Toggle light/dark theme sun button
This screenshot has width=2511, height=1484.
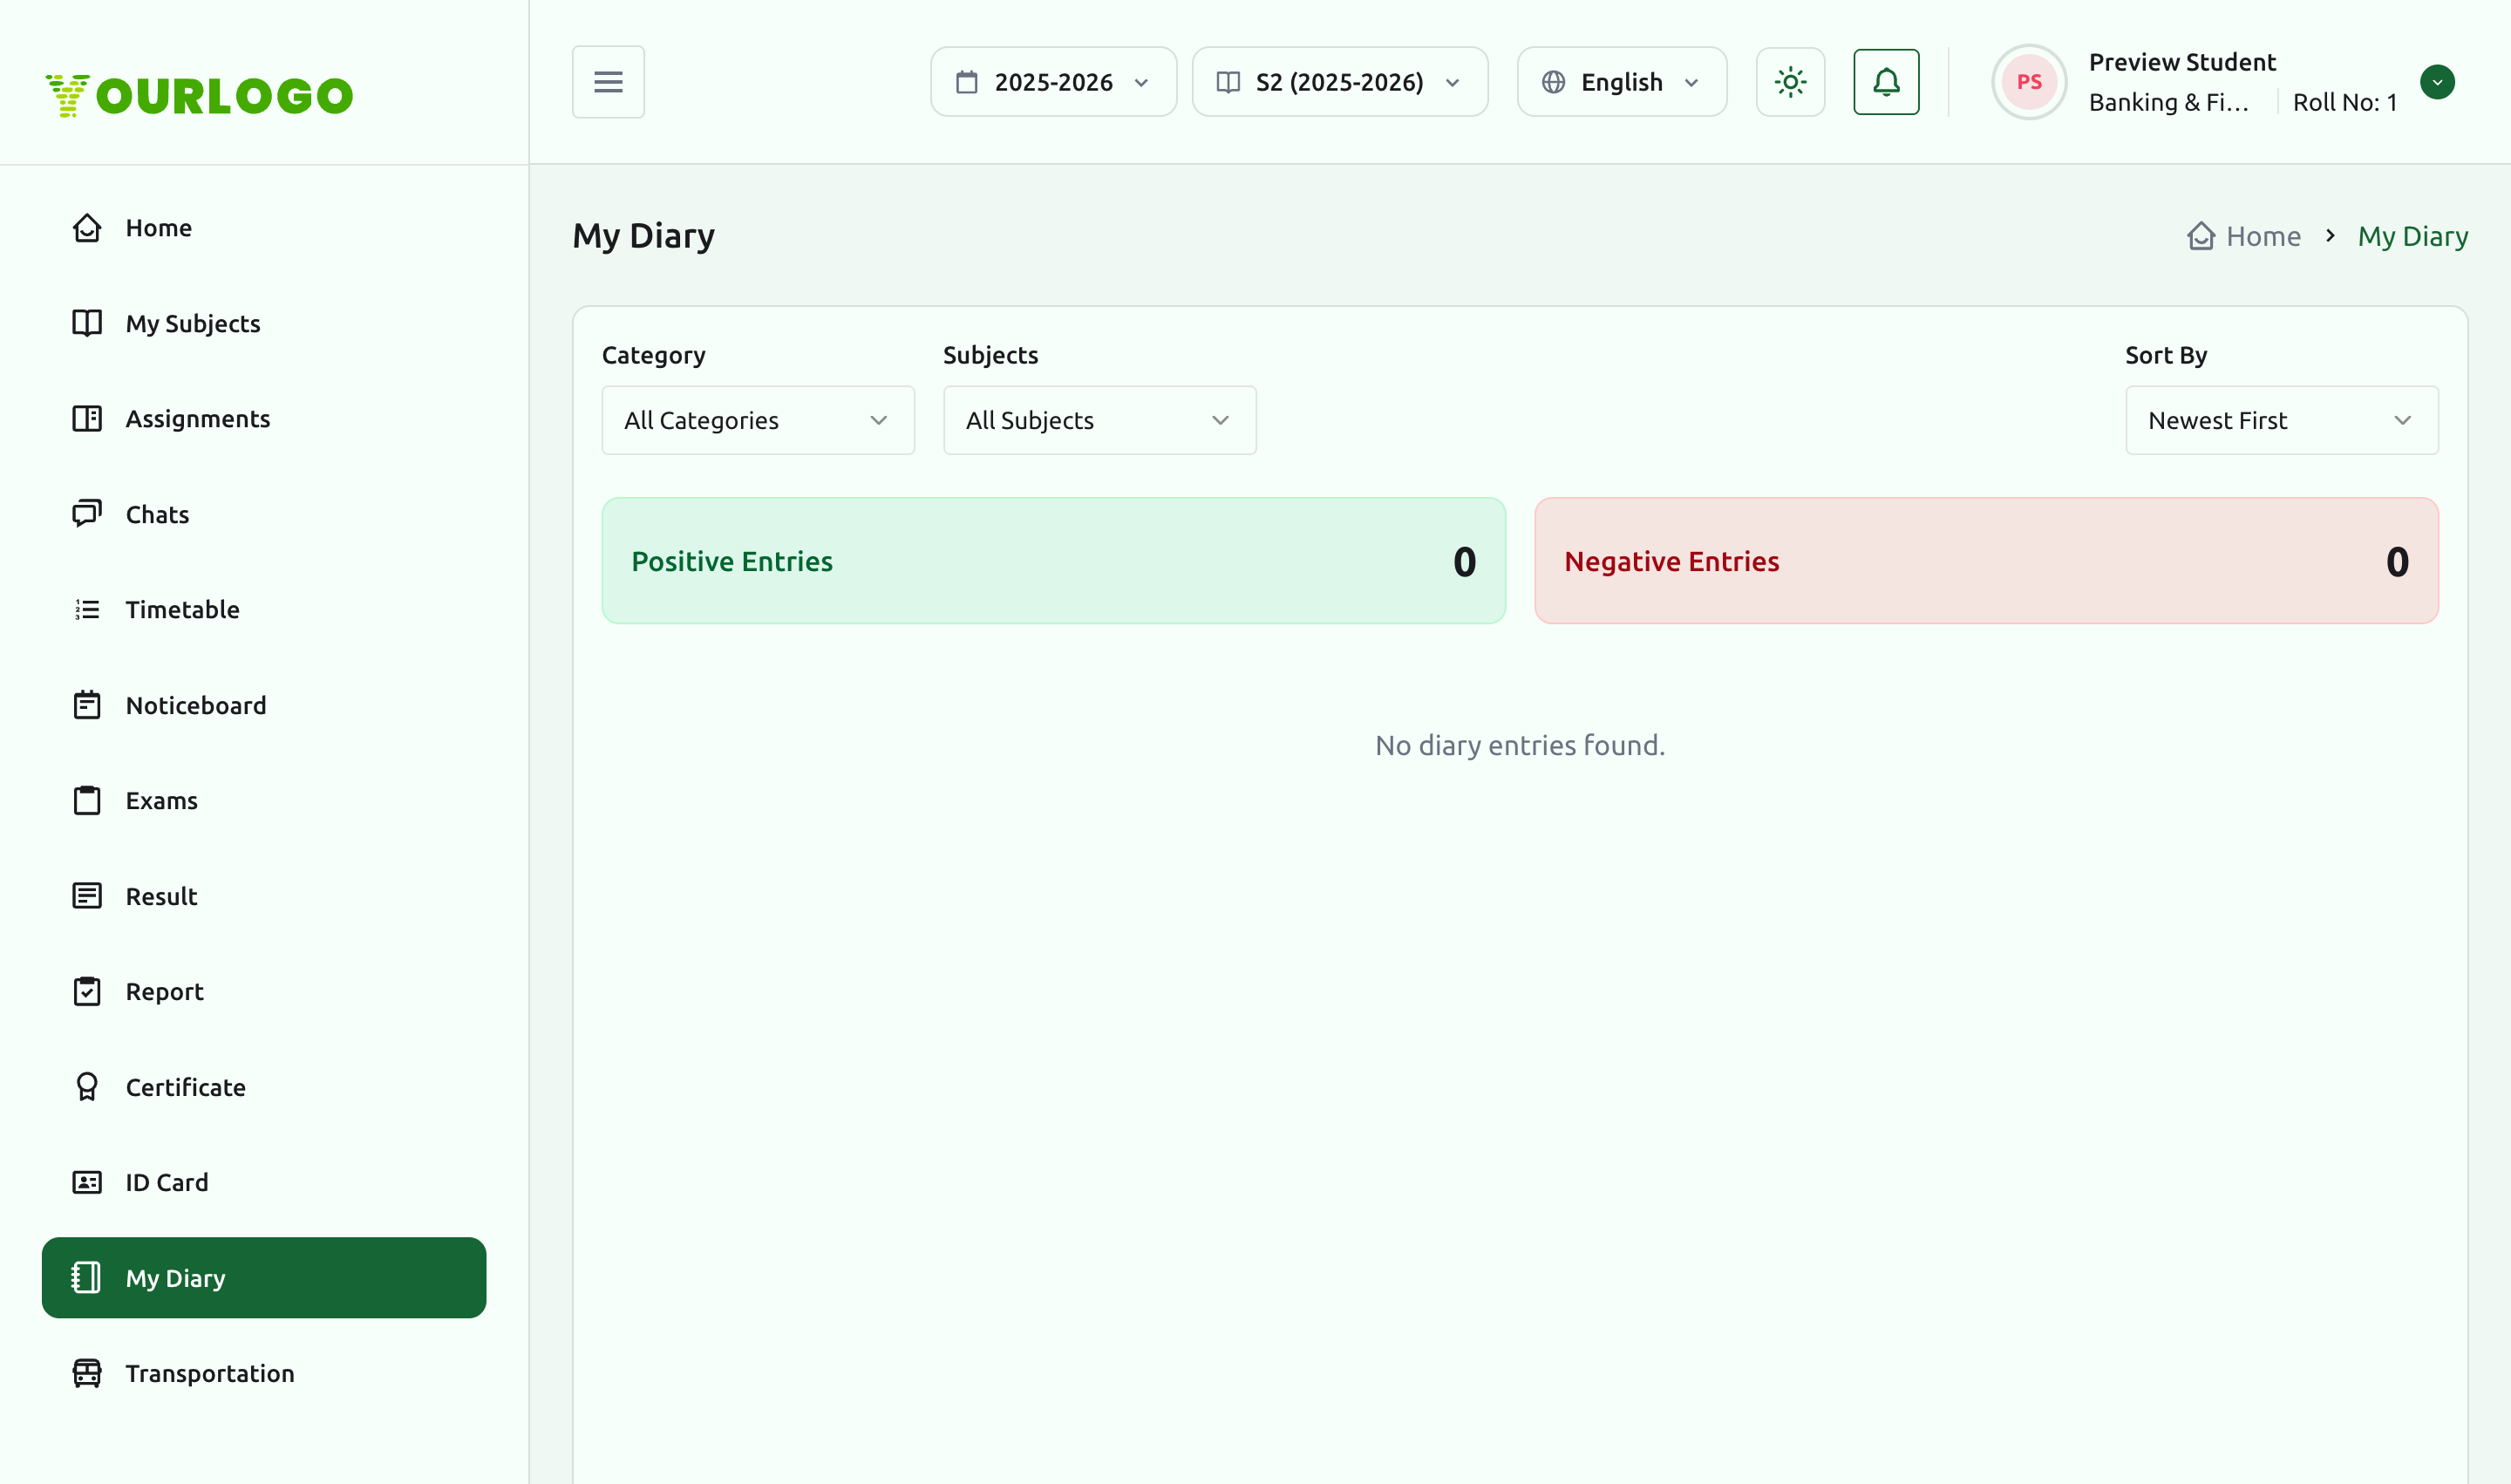tap(1791, 82)
